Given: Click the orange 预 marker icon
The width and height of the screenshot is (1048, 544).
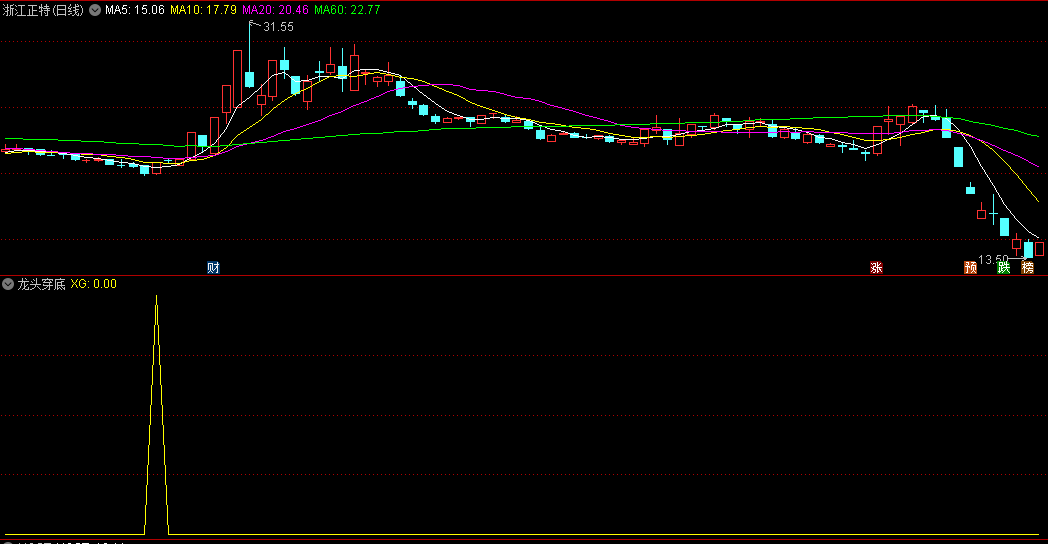Looking at the screenshot, I should coord(970,267).
